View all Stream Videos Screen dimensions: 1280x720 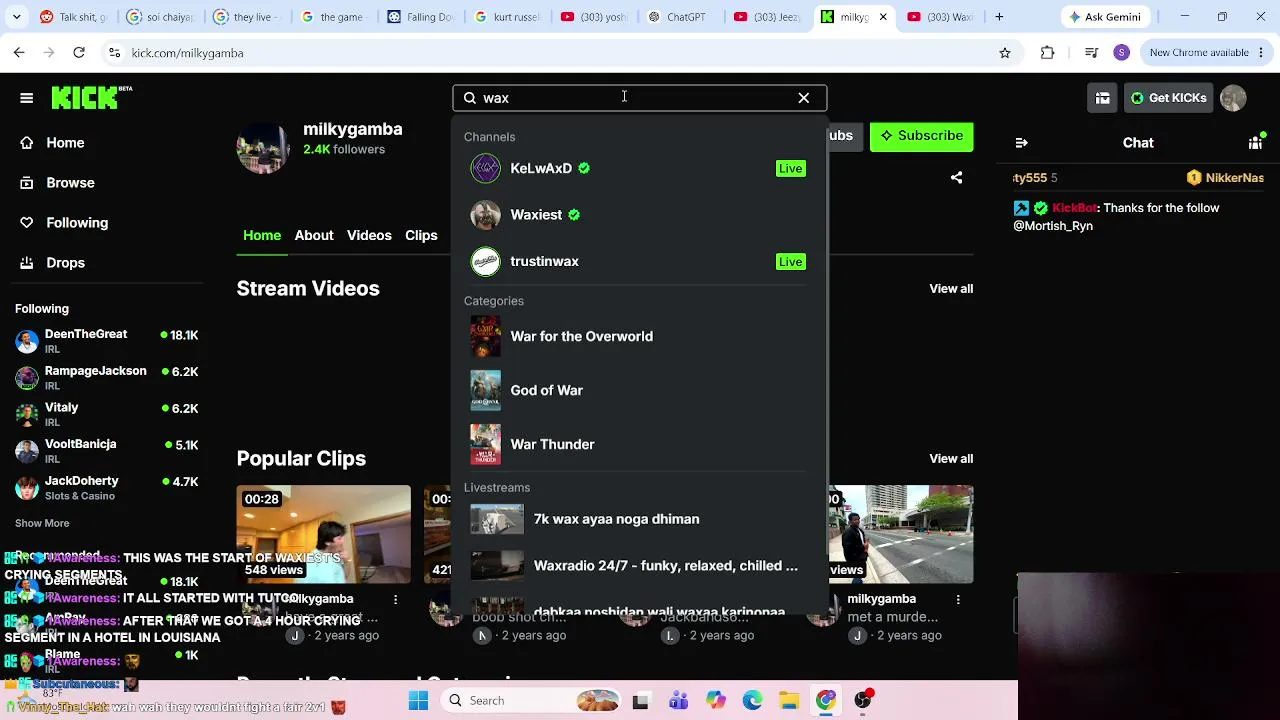951,289
